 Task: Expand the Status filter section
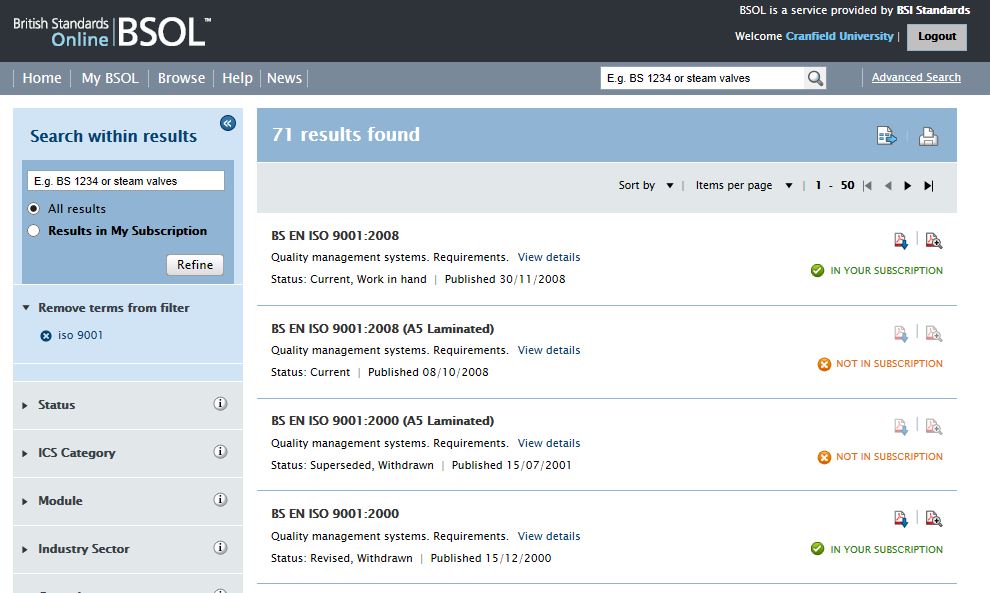[x=57, y=405]
